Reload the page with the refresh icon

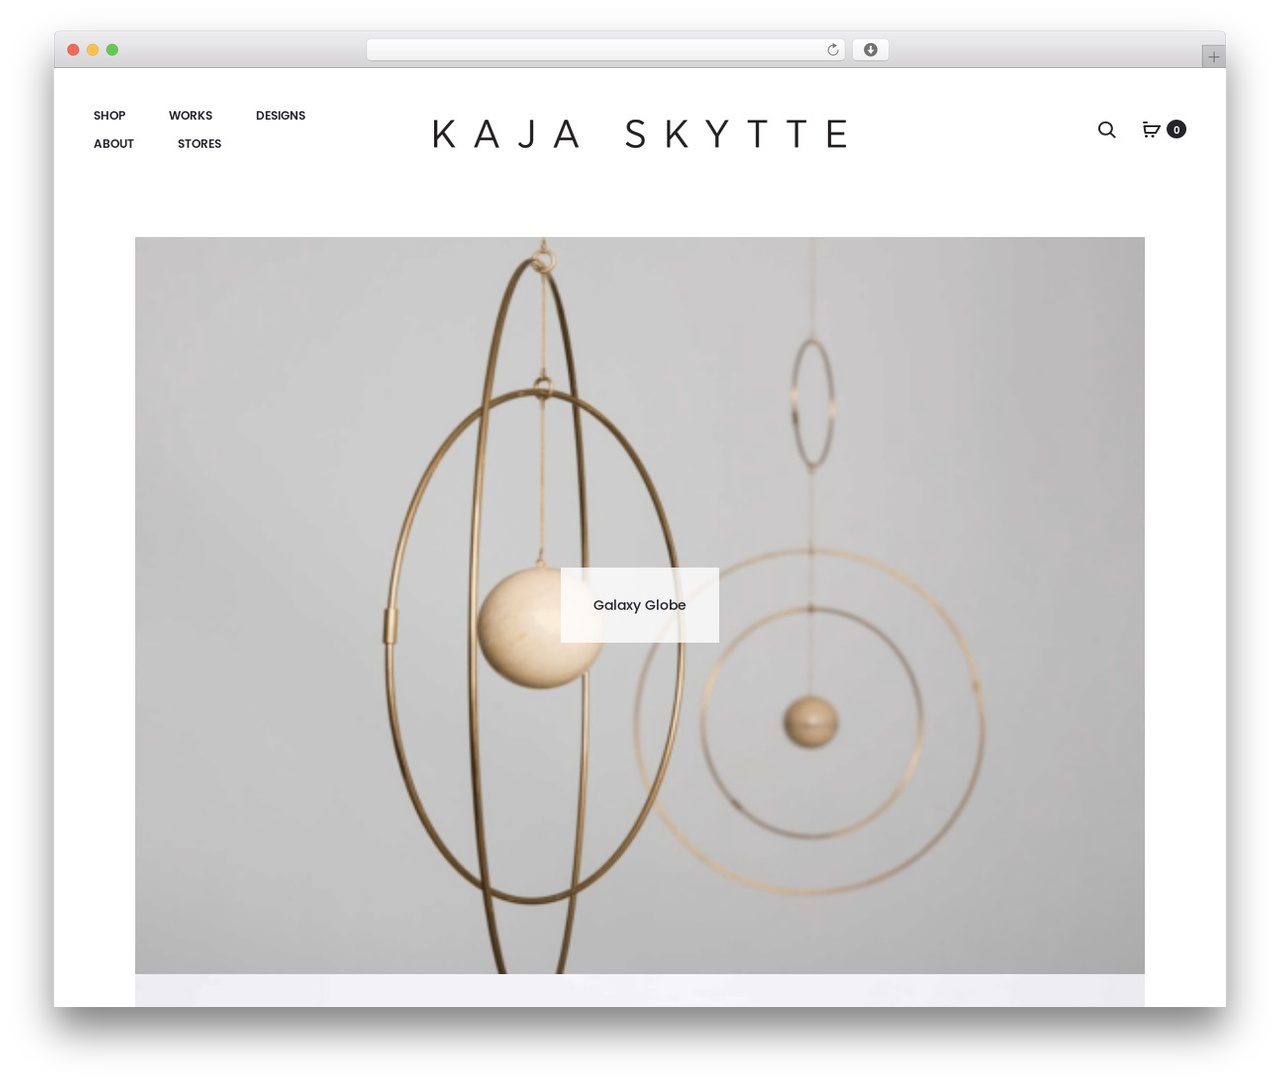click(832, 50)
